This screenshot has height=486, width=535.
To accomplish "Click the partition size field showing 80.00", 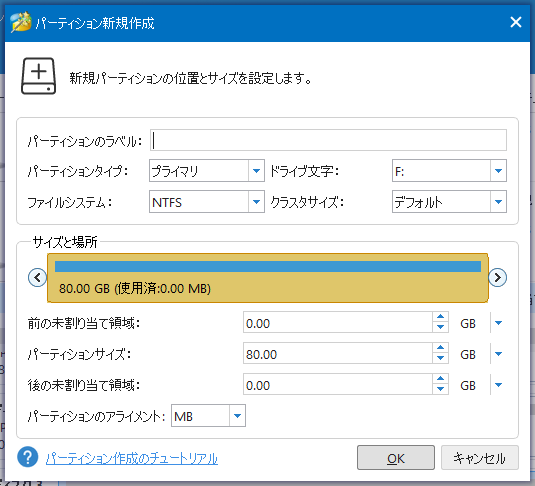I will click(x=338, y=353).
